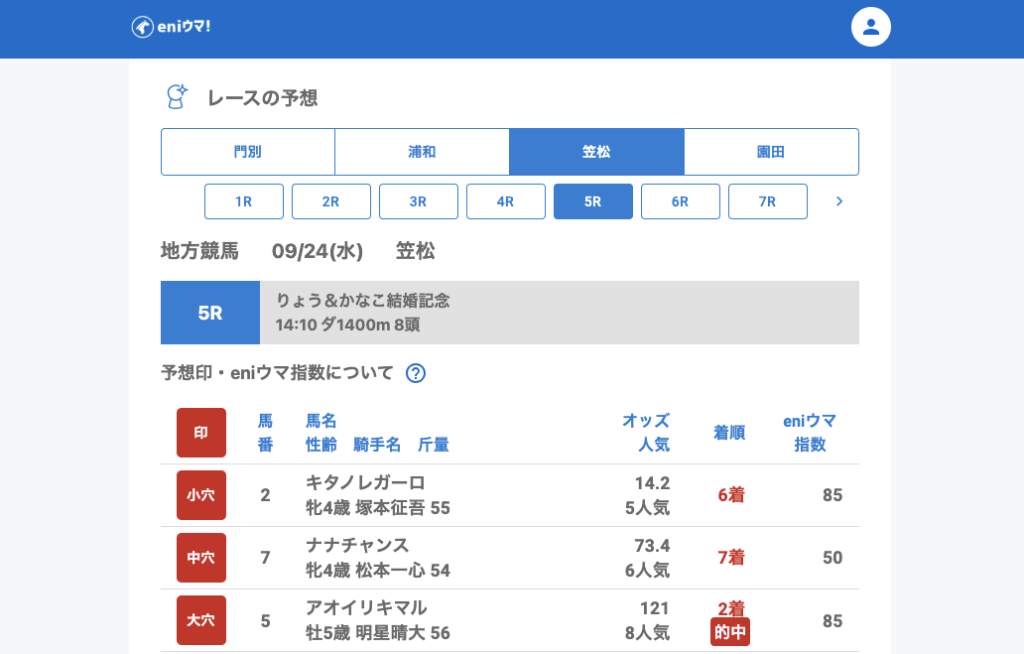Click the red 印 column header
The image size is (1024, 654).
click(x=201, y=433)
